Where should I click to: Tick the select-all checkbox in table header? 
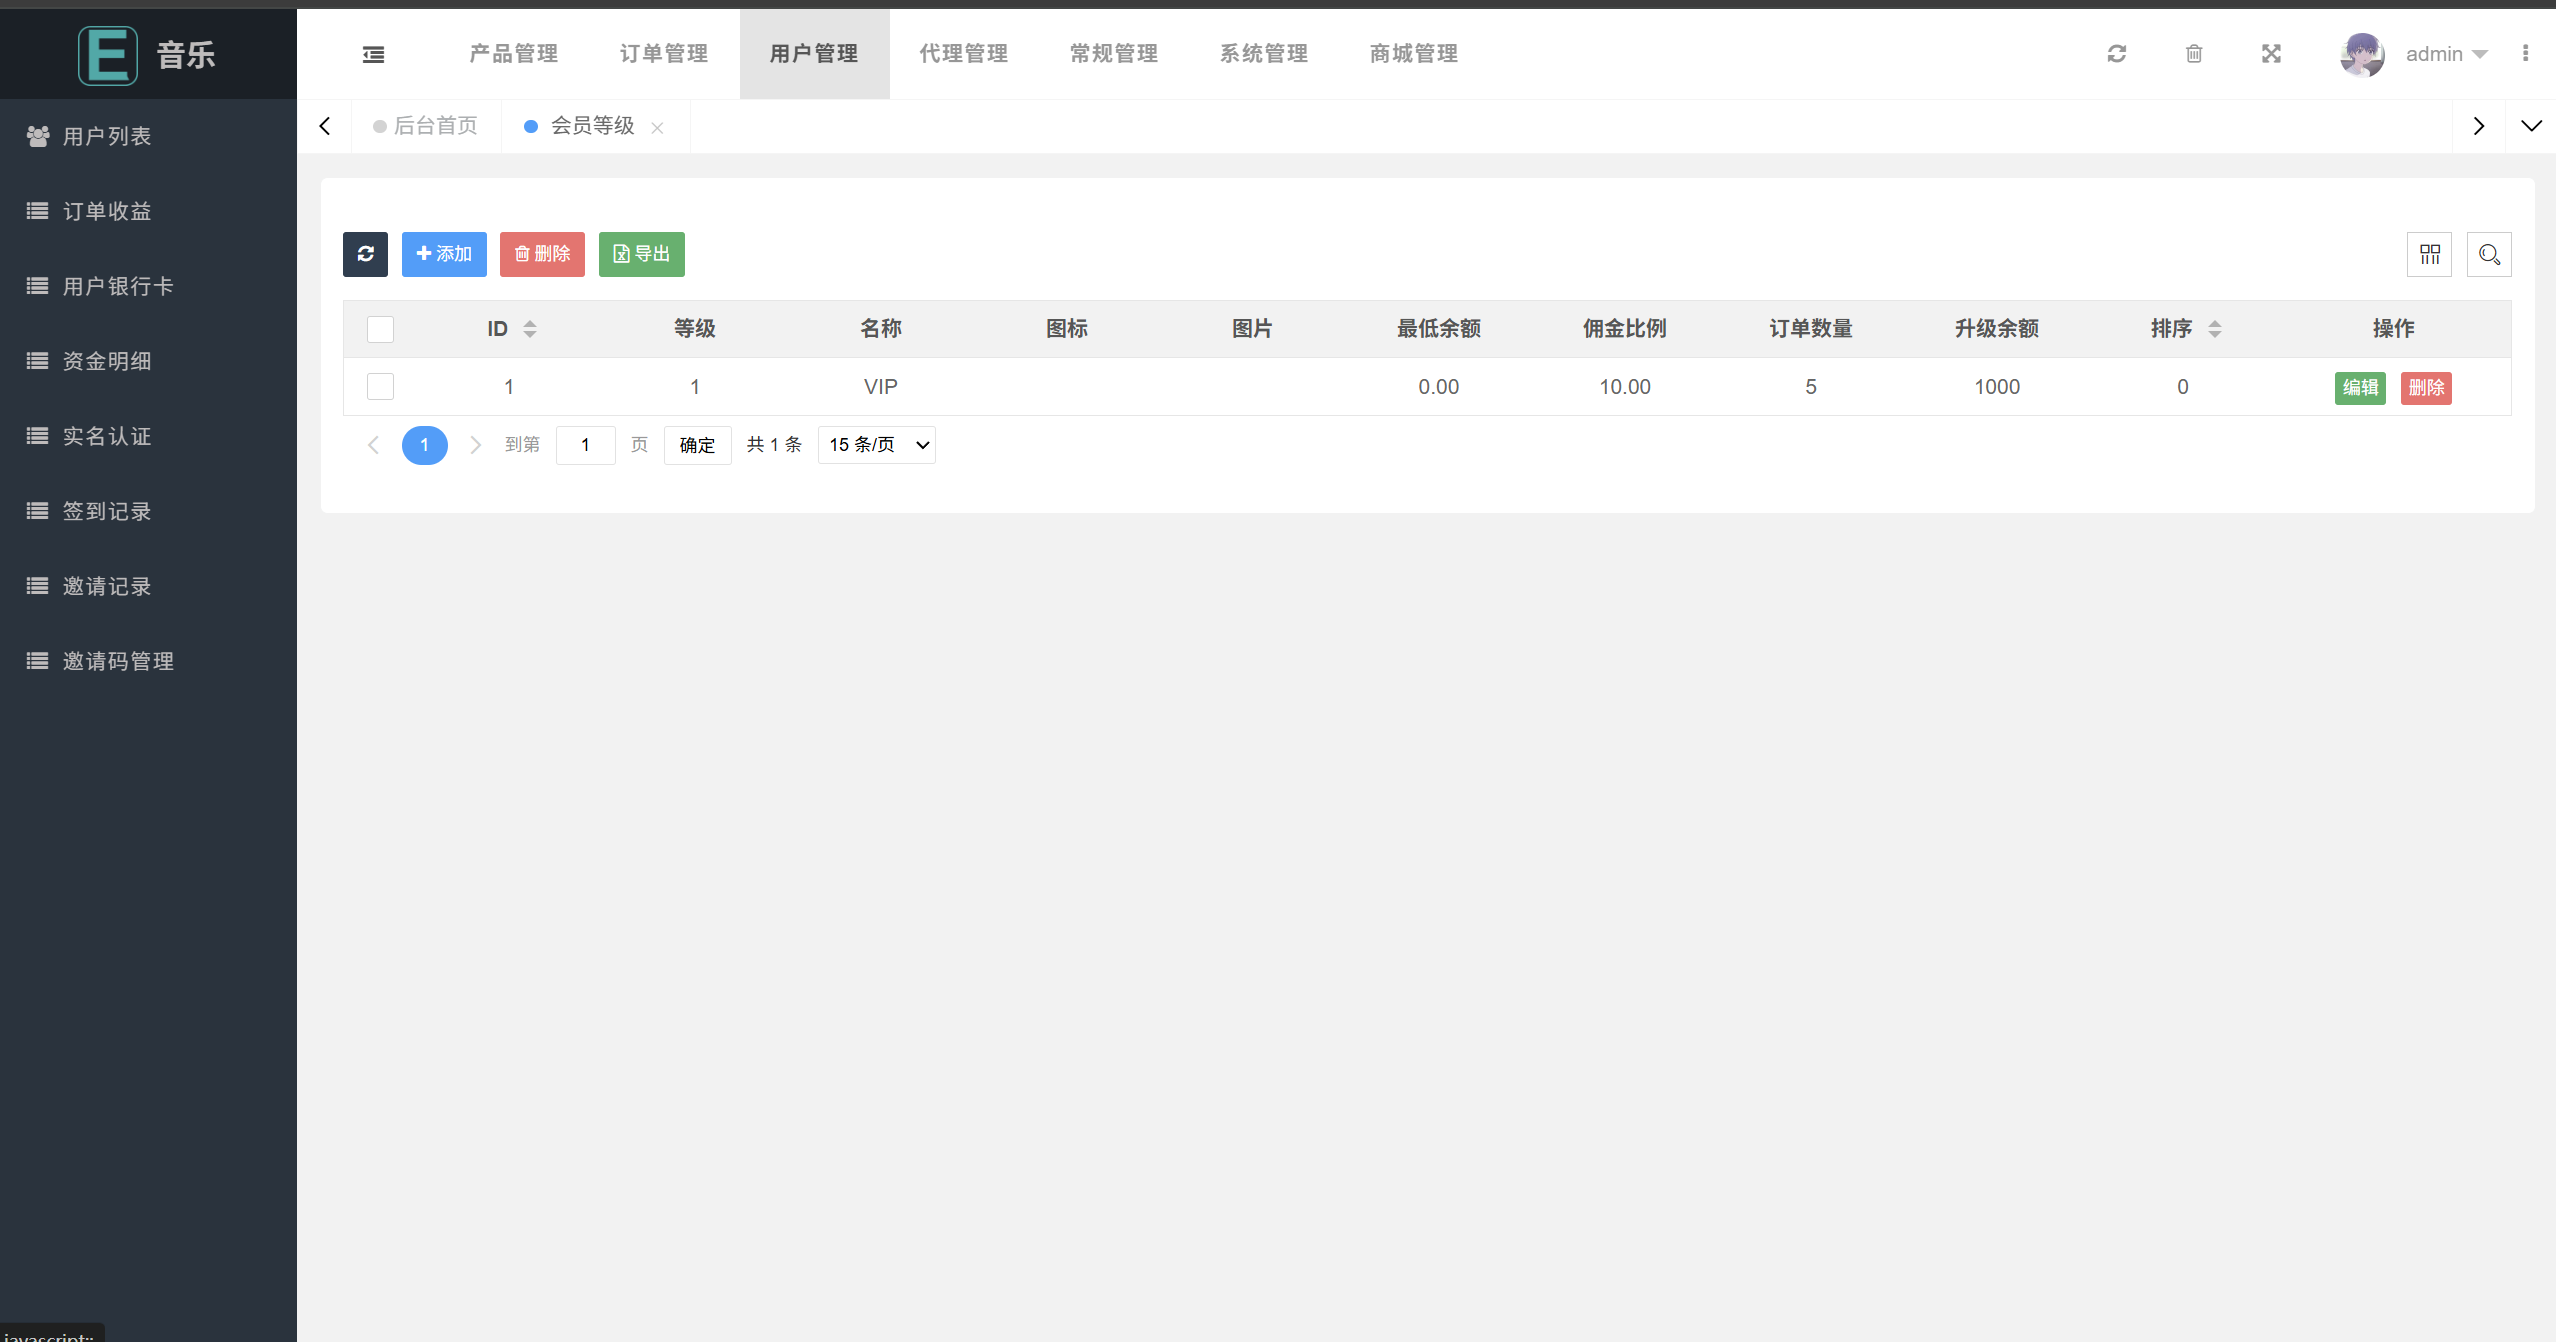pos(380,329)
